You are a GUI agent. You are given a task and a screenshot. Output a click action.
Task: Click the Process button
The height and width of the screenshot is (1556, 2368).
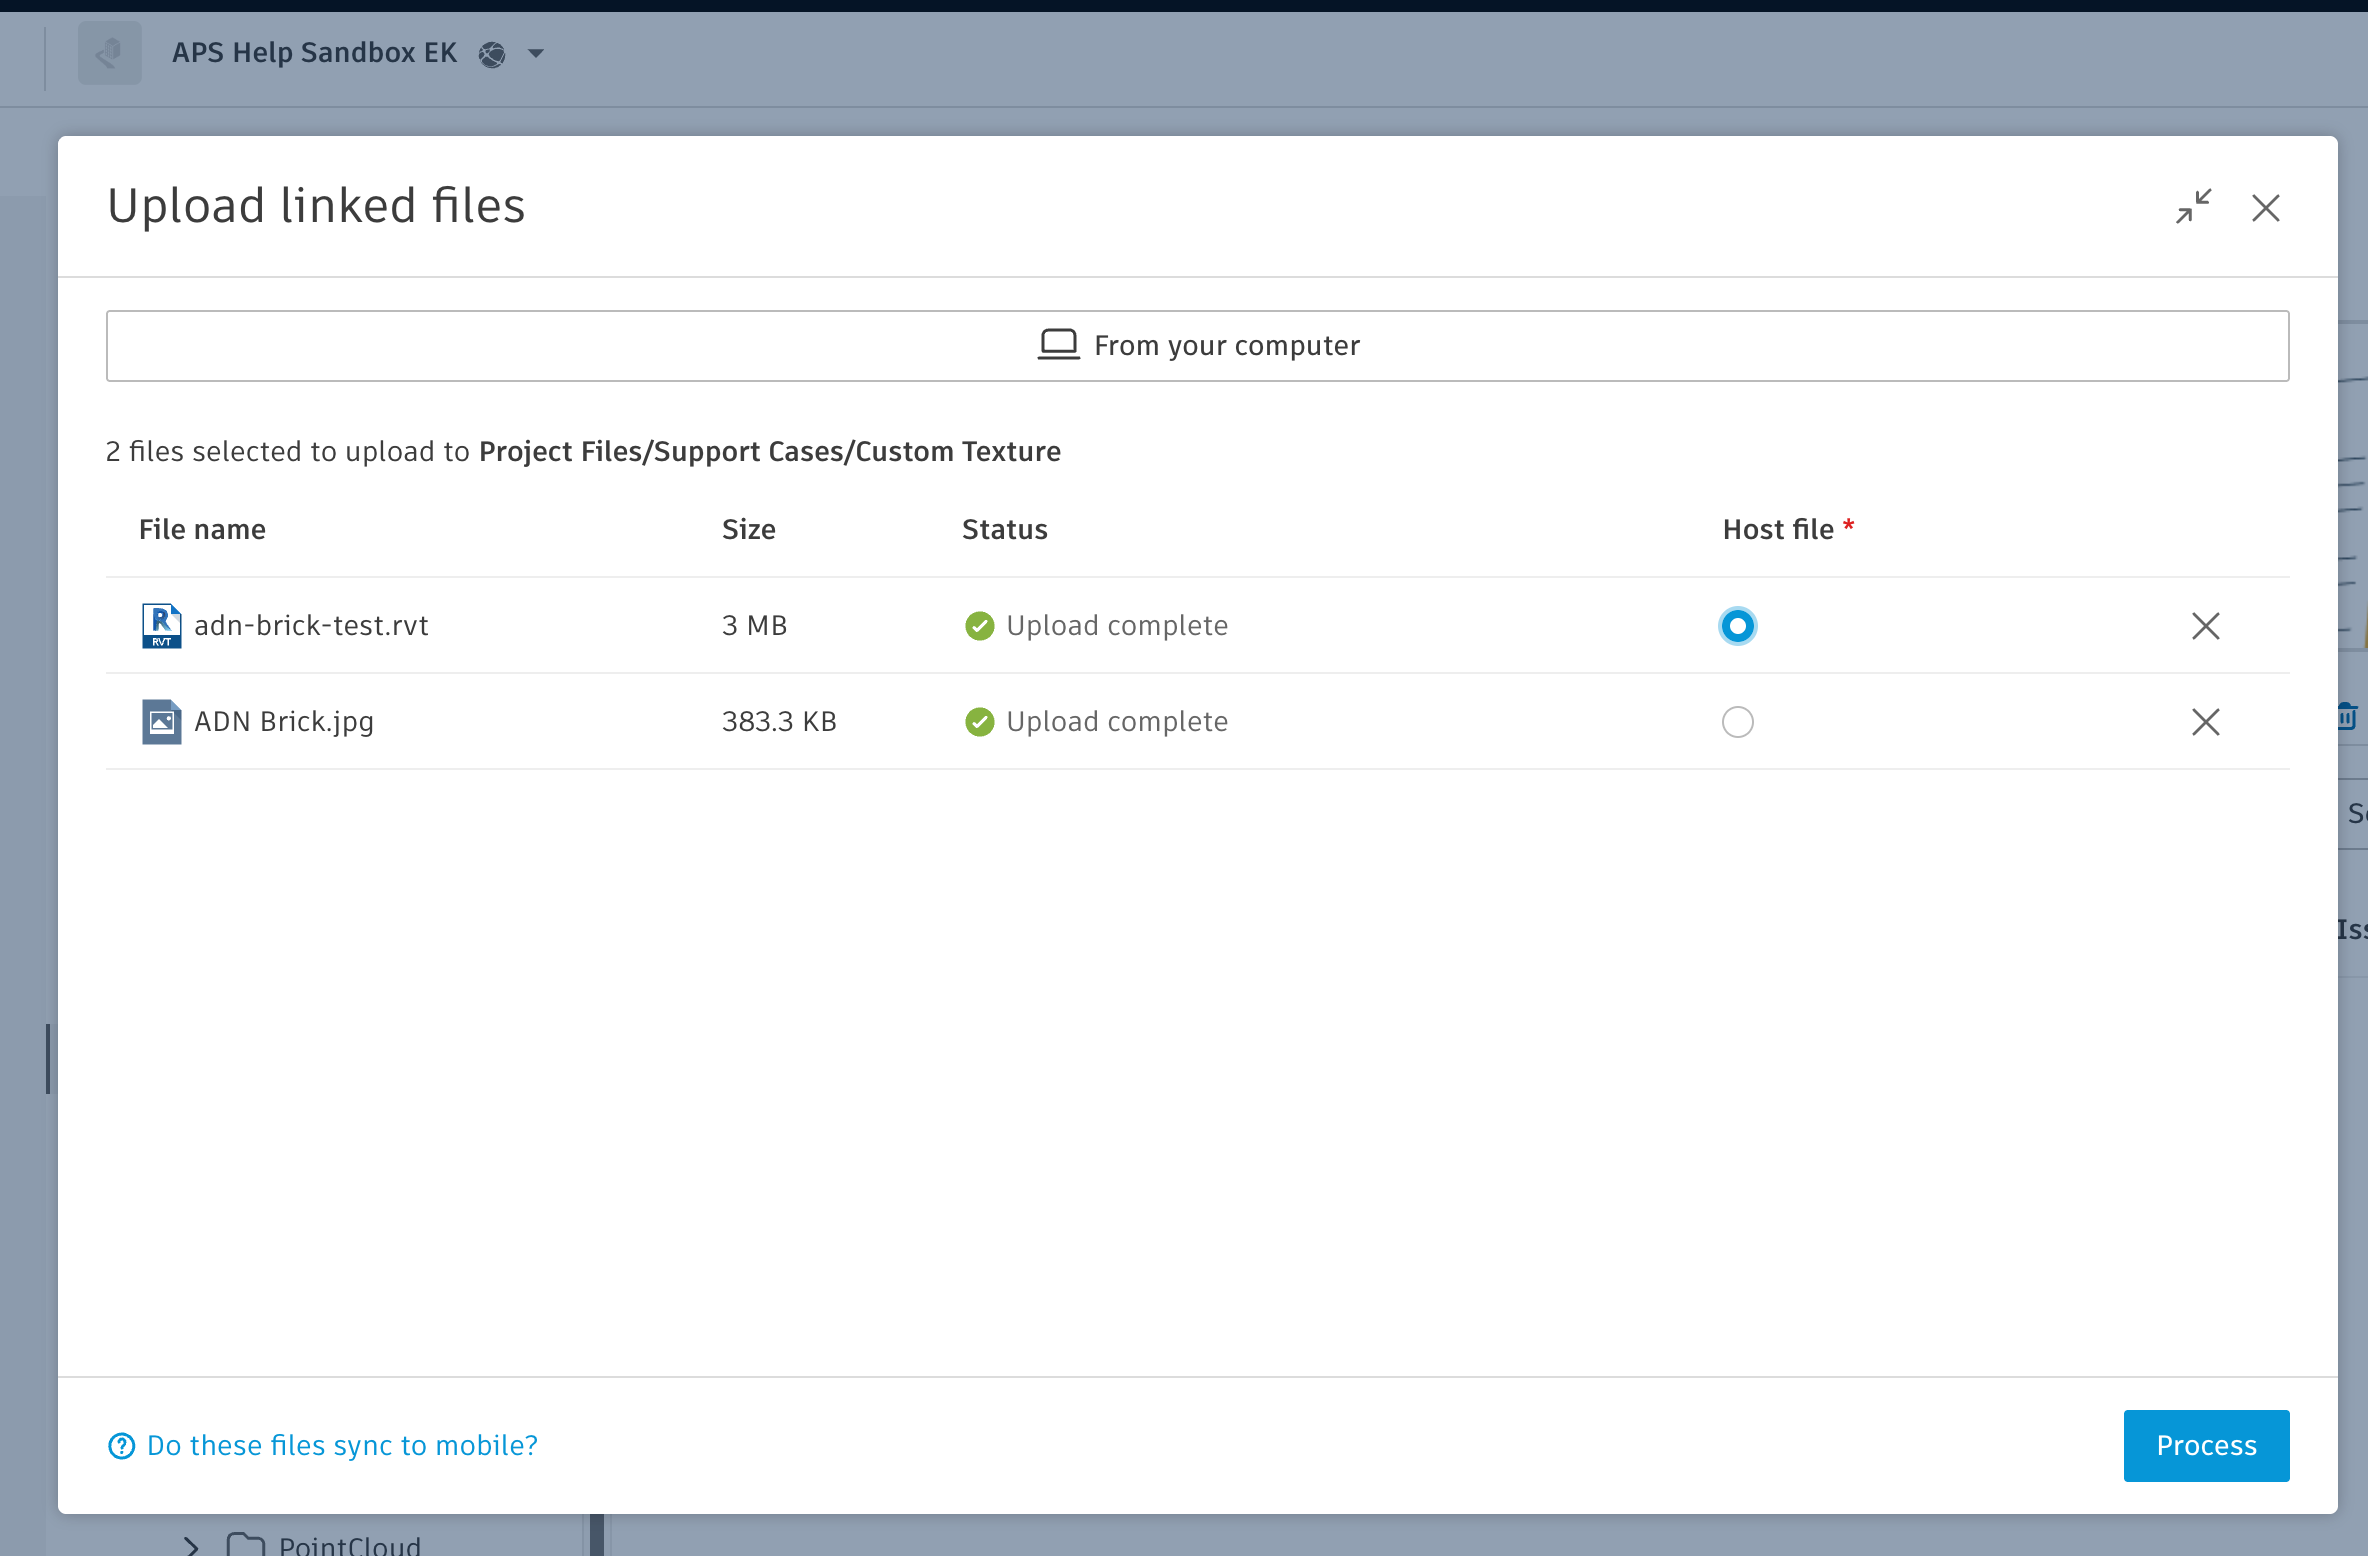(2205, 1446)
